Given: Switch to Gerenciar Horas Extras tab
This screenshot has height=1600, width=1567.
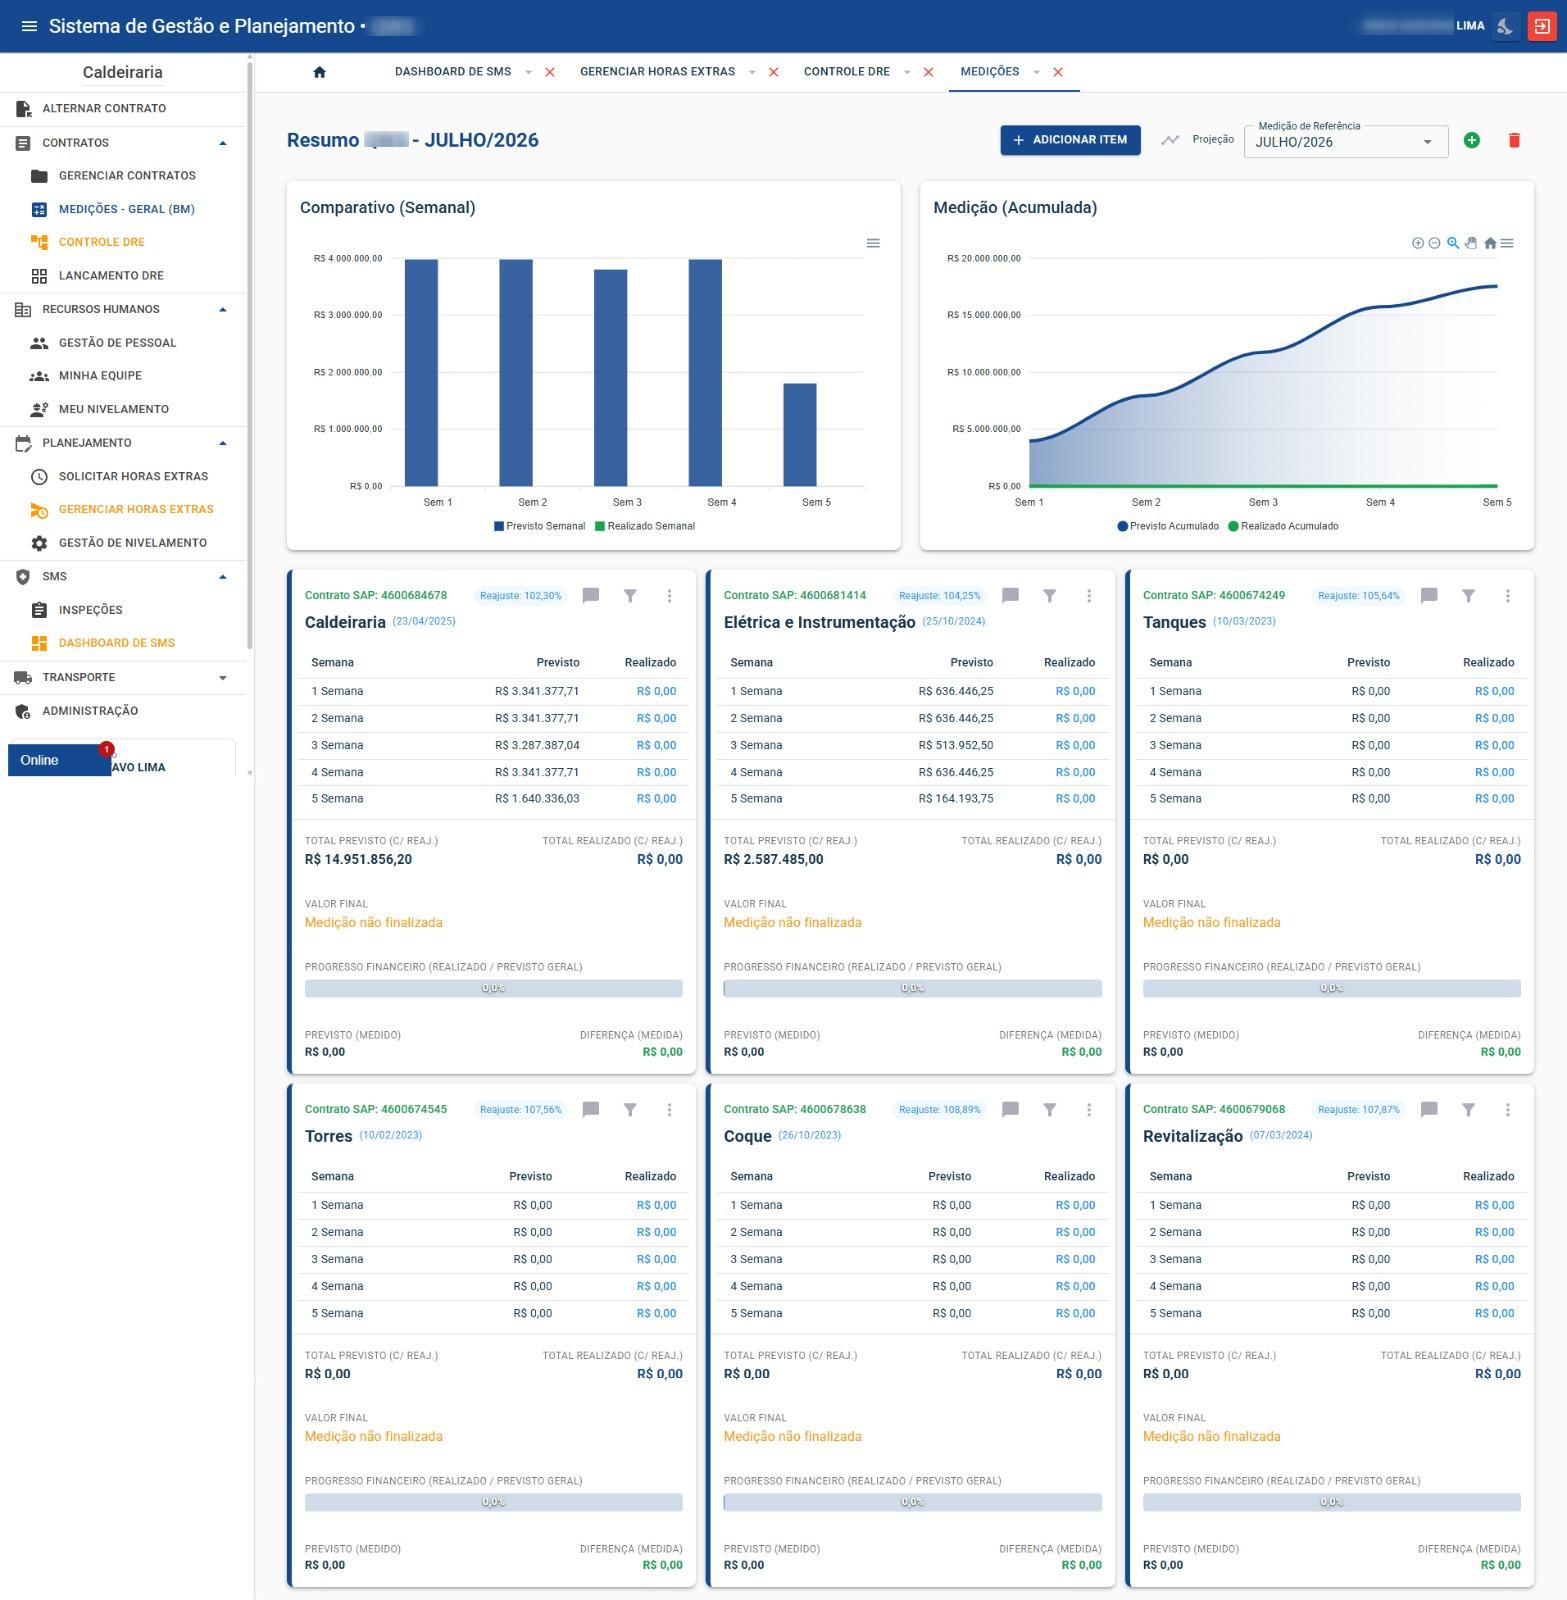Looking at the screenshot, I should [657, 72].
